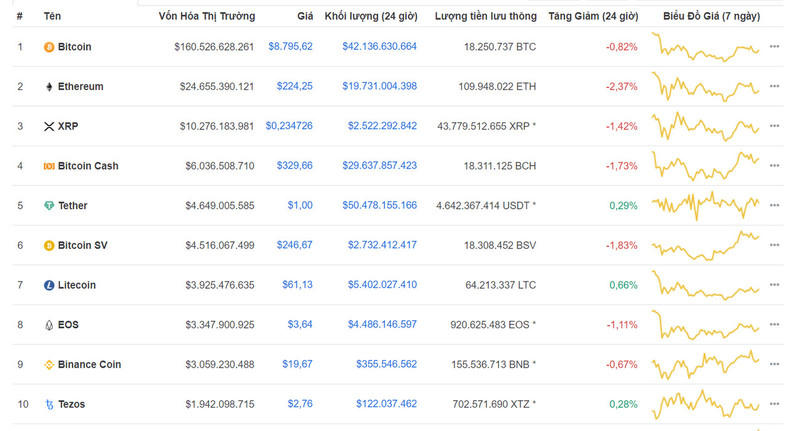Screen dimensions: 800x431
Task: Open Tether 7-day price chart
Action: 706,206
